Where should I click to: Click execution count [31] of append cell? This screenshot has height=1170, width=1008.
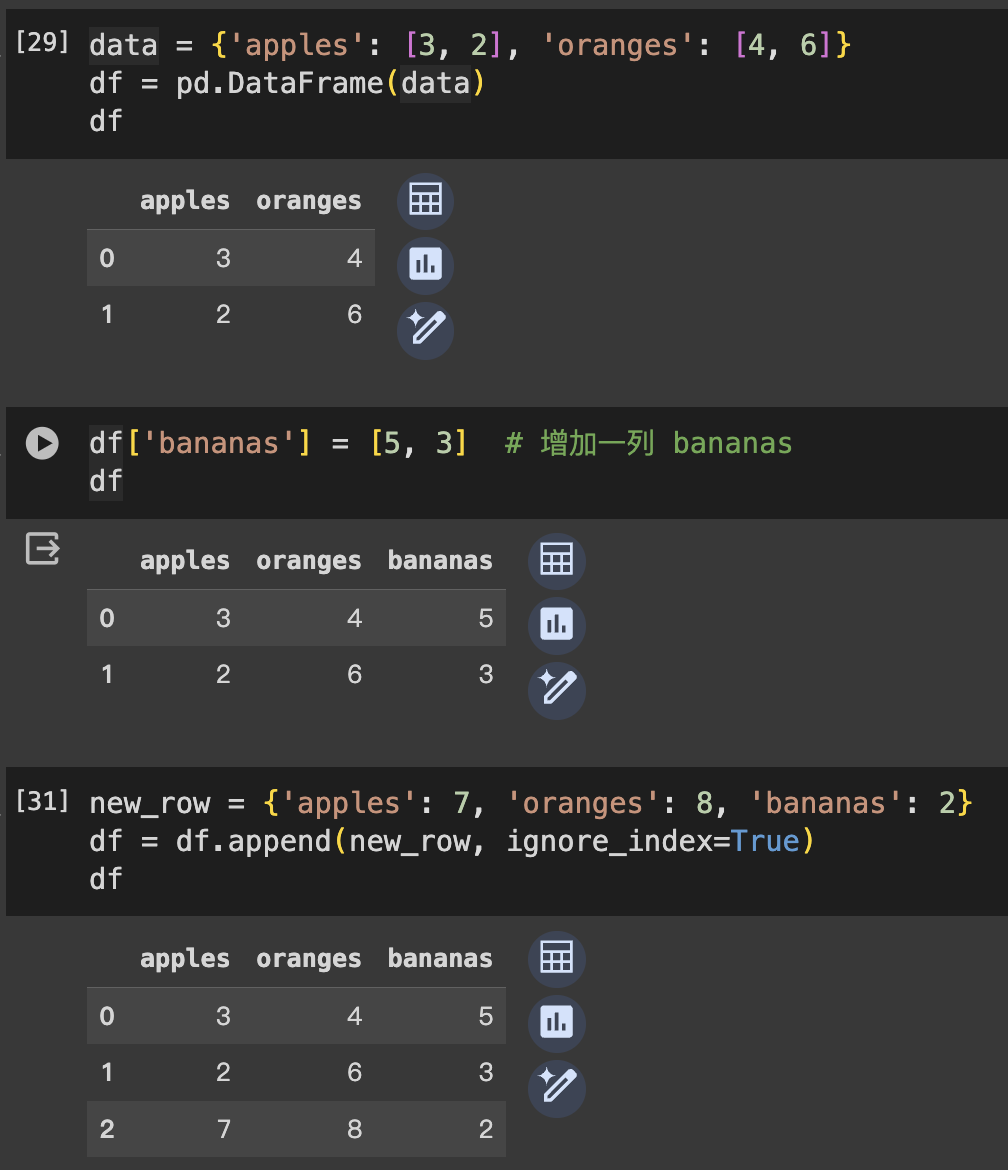(x=43, y=801)
